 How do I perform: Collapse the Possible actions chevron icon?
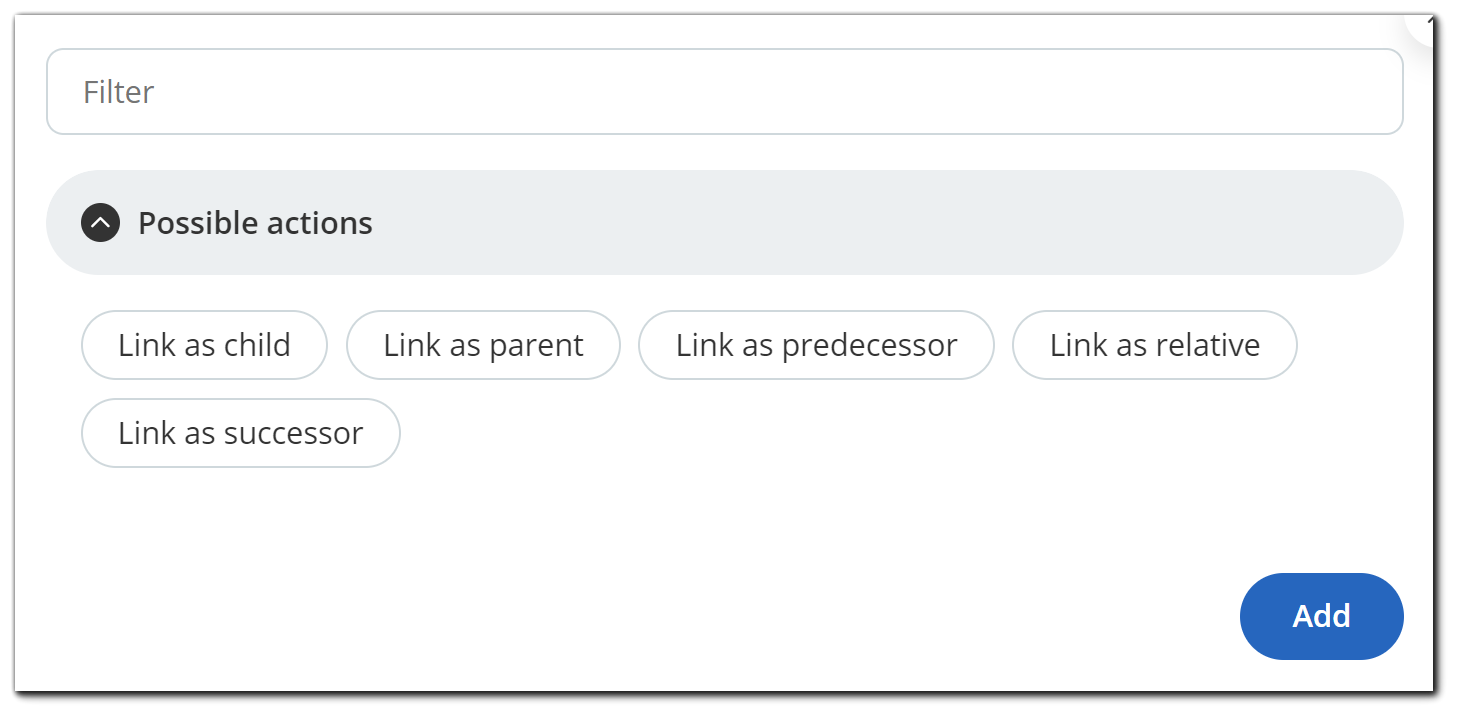click(100, 223)
